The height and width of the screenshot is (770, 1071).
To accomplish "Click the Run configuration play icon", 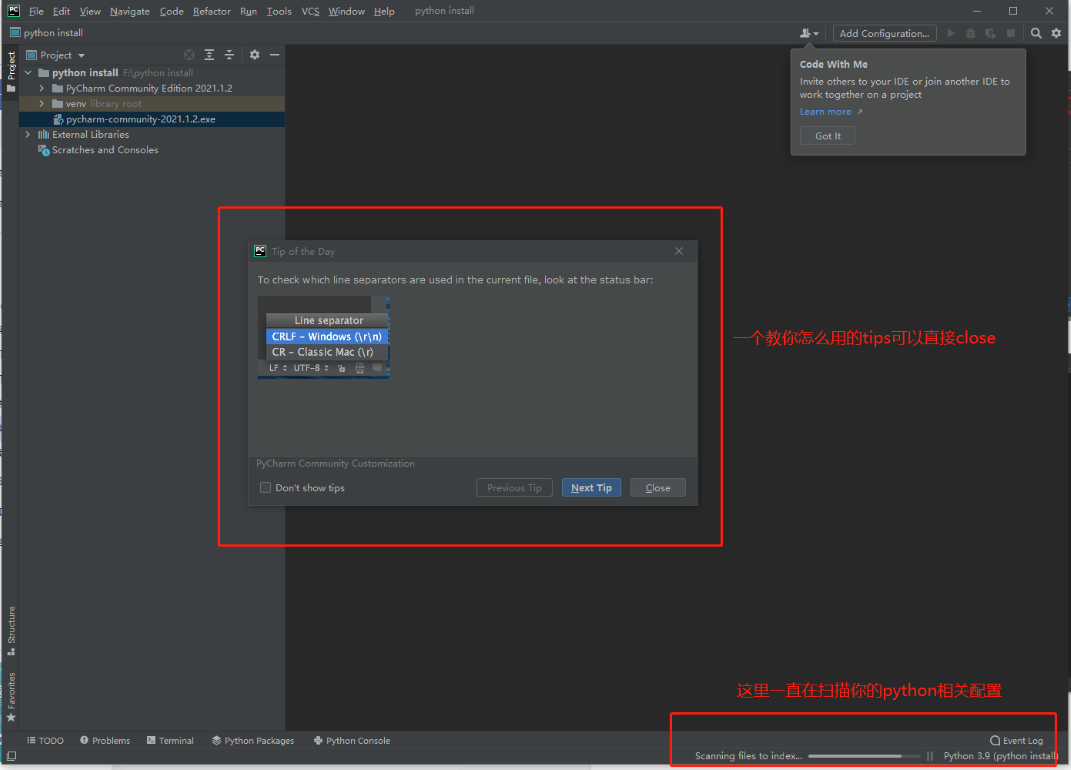I will point(951,33).
